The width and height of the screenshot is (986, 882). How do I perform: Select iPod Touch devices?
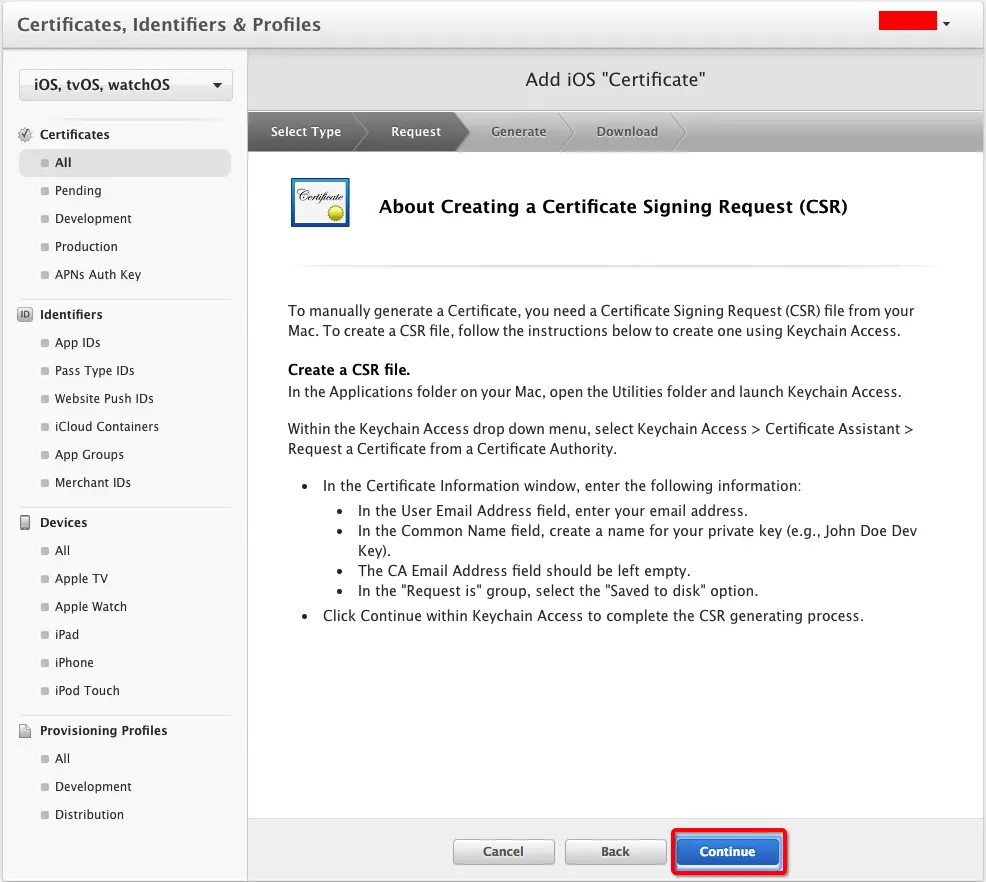87,691
